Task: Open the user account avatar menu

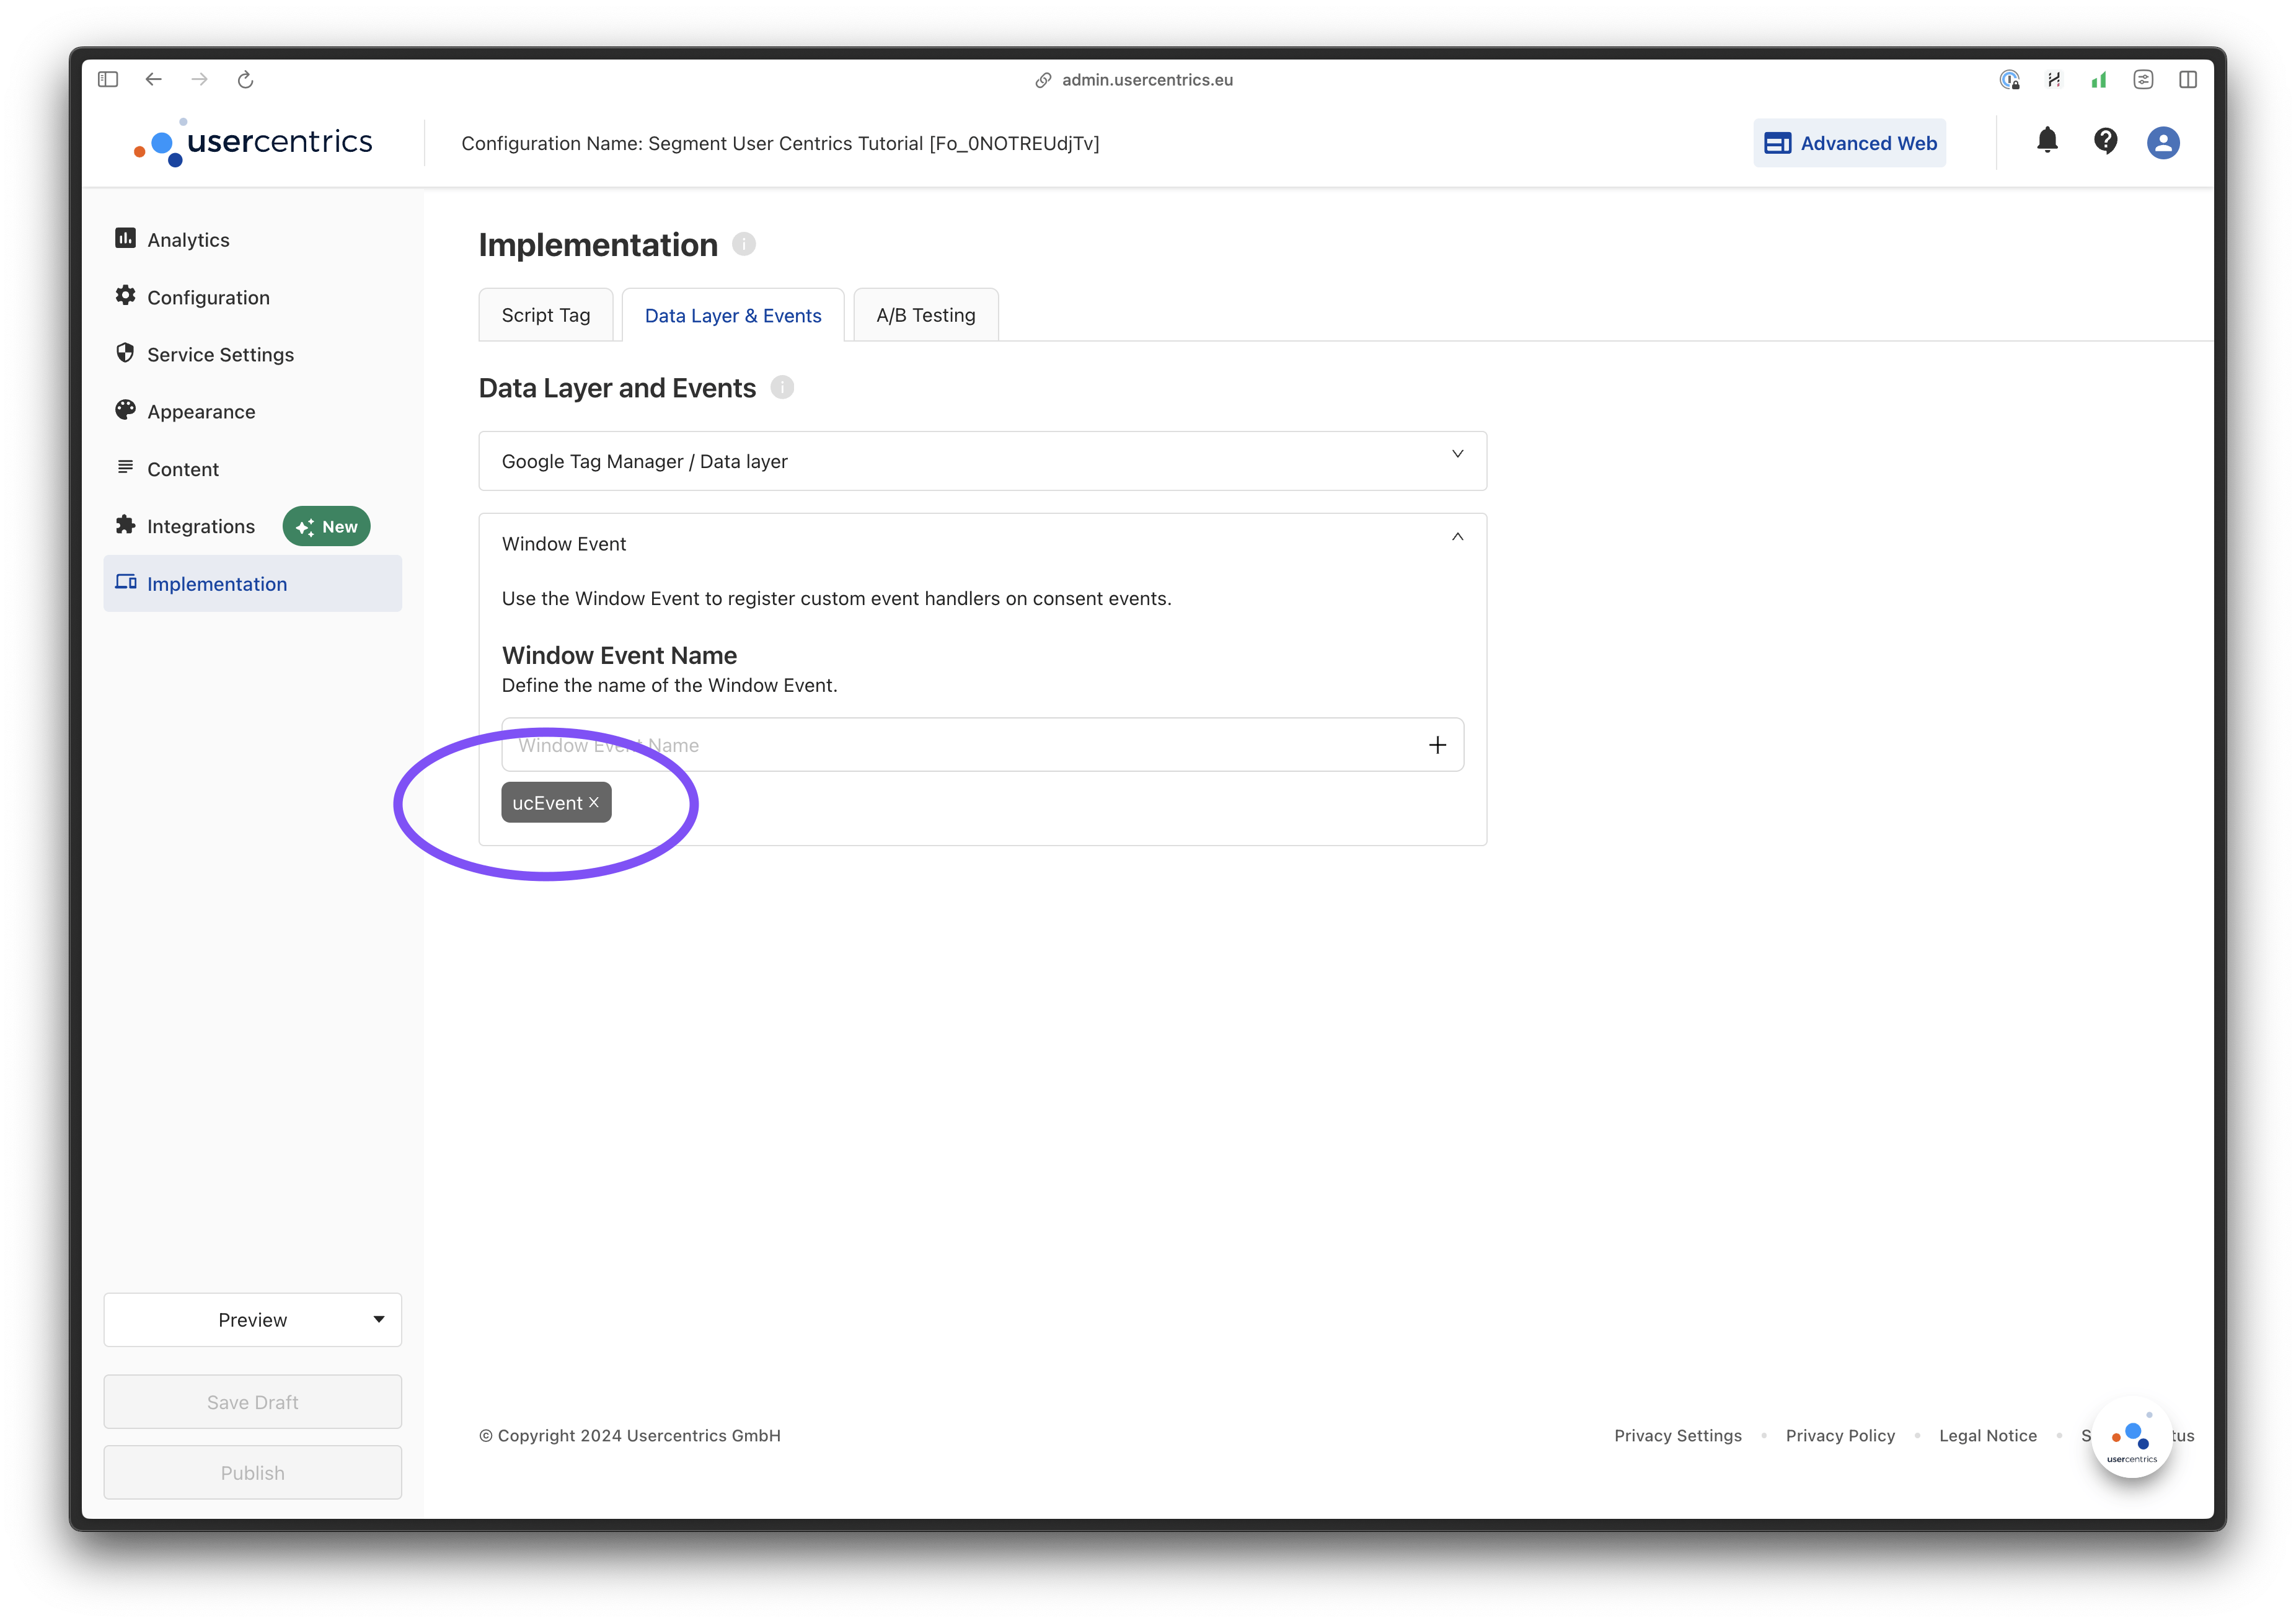Action: (x=2163, y=142)
